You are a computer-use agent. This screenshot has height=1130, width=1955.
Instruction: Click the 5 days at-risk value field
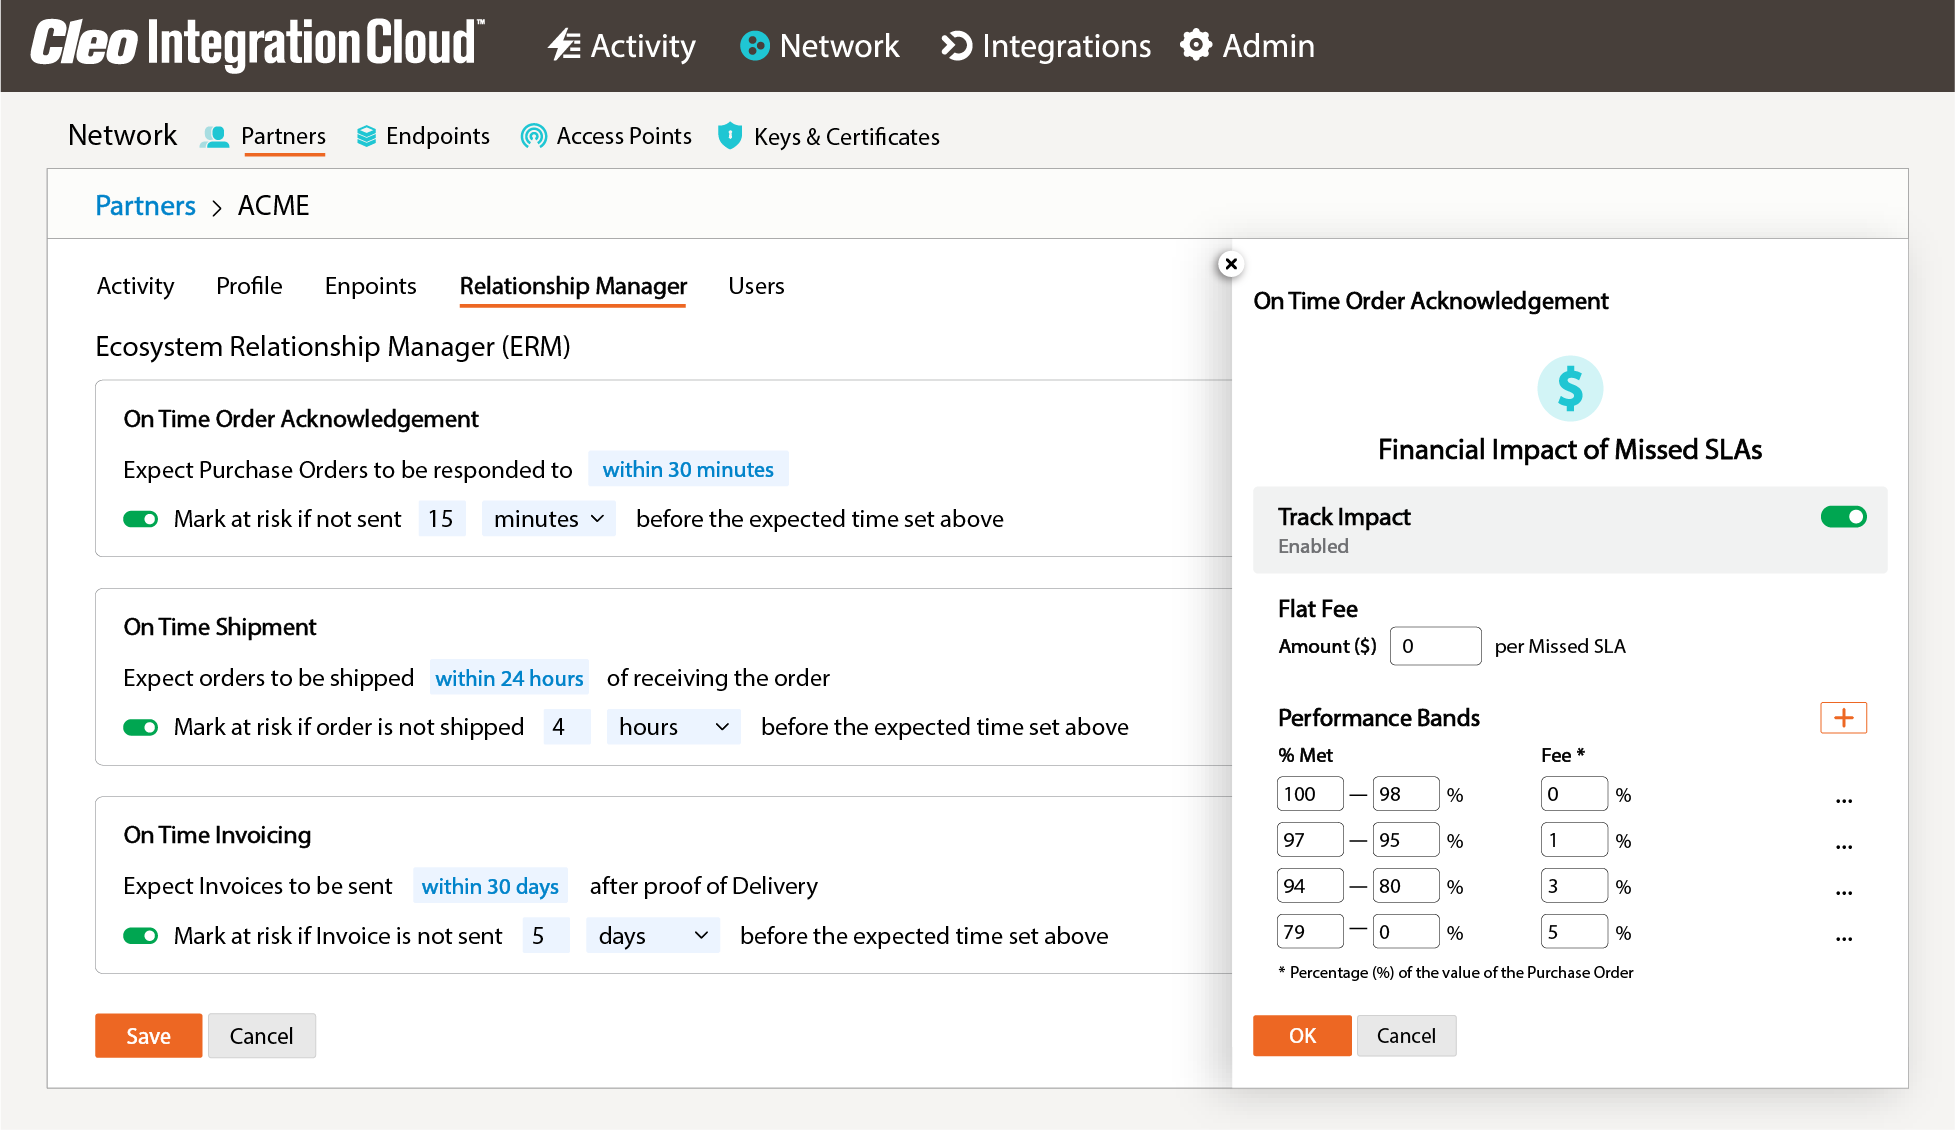tap(545, 936)
